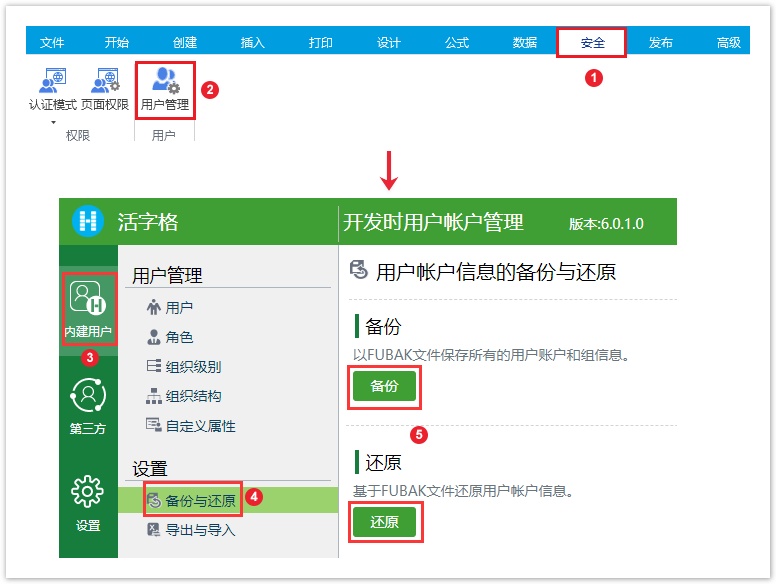Viewport: 776px width, 584px height.
Task: Click the 备份与还原 menu icon
Action: [x=154, y=500]
